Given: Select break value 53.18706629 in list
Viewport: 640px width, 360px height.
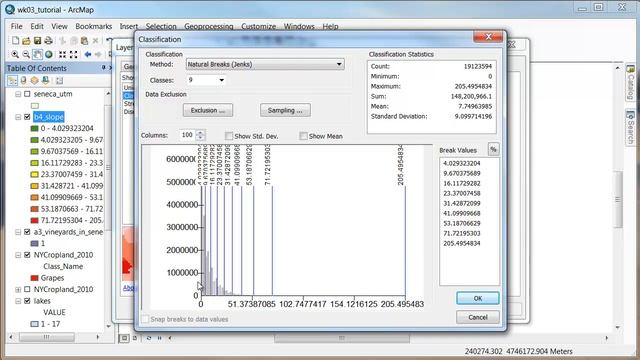Looking at the screenshot, I should (462, 223).
